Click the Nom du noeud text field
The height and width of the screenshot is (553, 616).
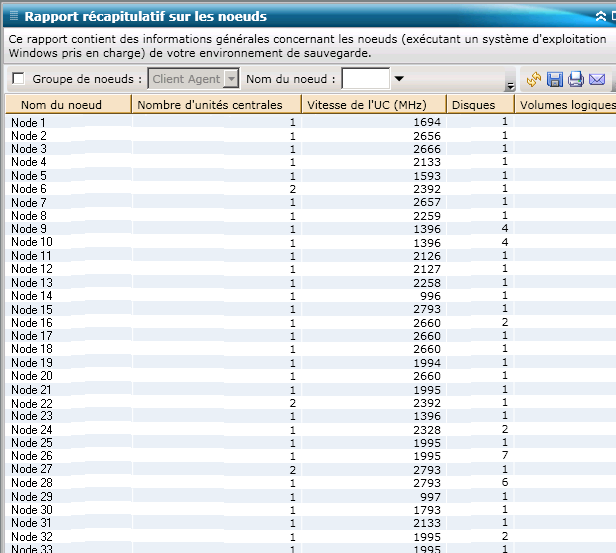point(365,79)
